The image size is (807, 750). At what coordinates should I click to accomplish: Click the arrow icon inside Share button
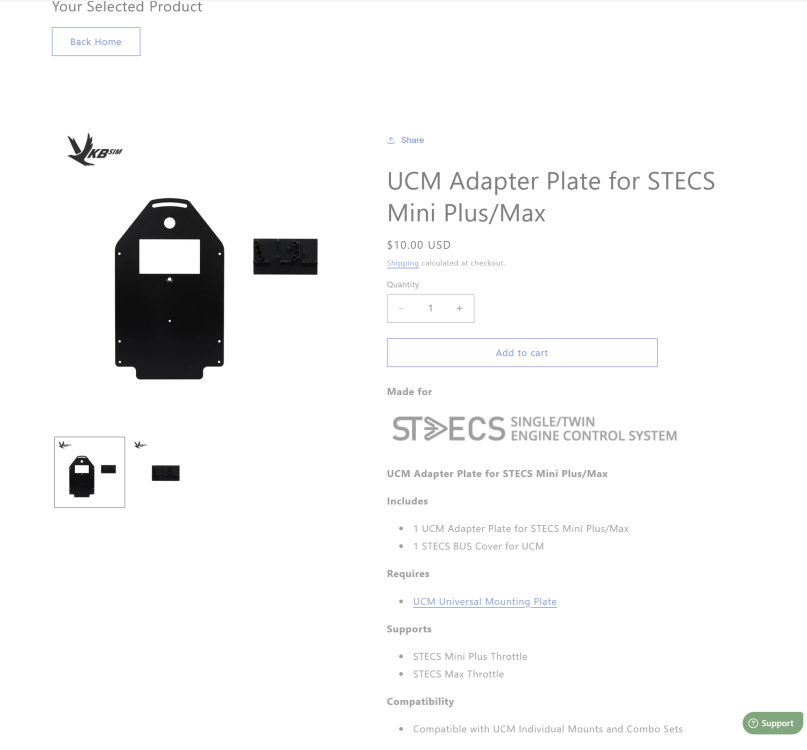click(390, 140)
